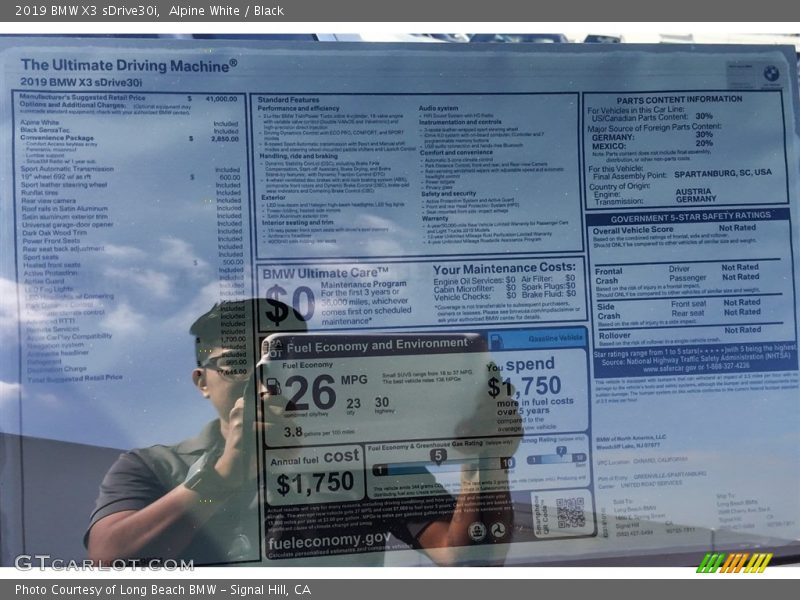Click '3.8 gallons per 100 miles' value
The width and height of the screenshot is (800, 600).
click(318, 432)
